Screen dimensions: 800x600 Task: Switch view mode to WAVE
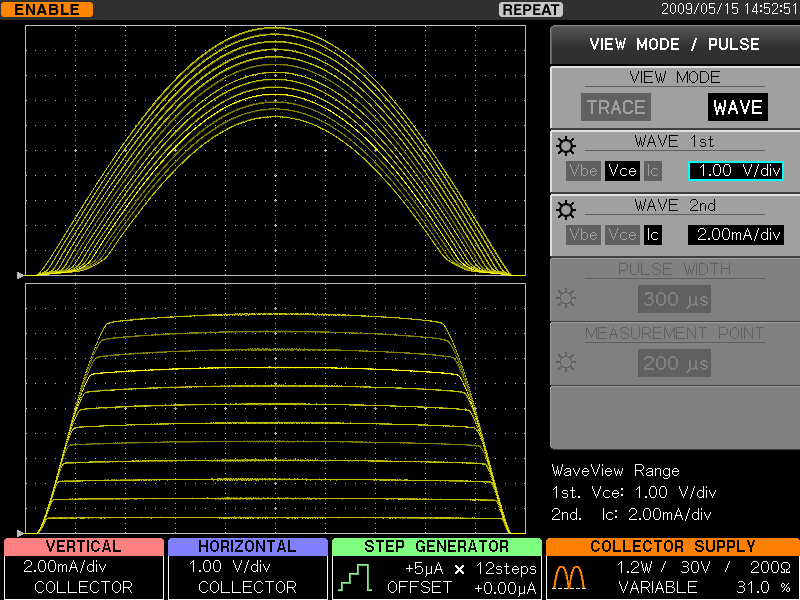738,107
